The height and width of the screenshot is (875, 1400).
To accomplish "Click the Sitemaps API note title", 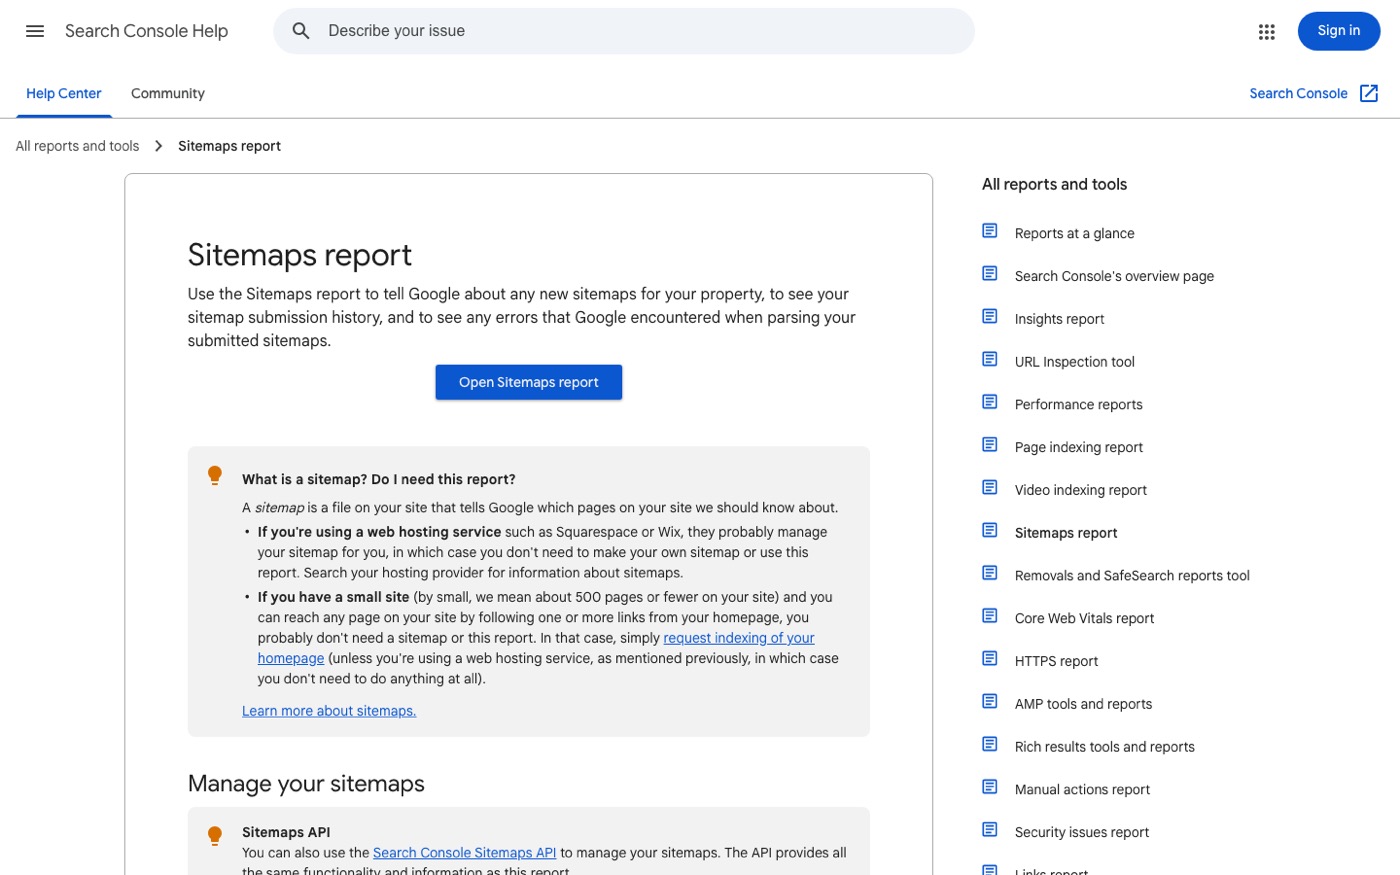I will tap(286, 832).
